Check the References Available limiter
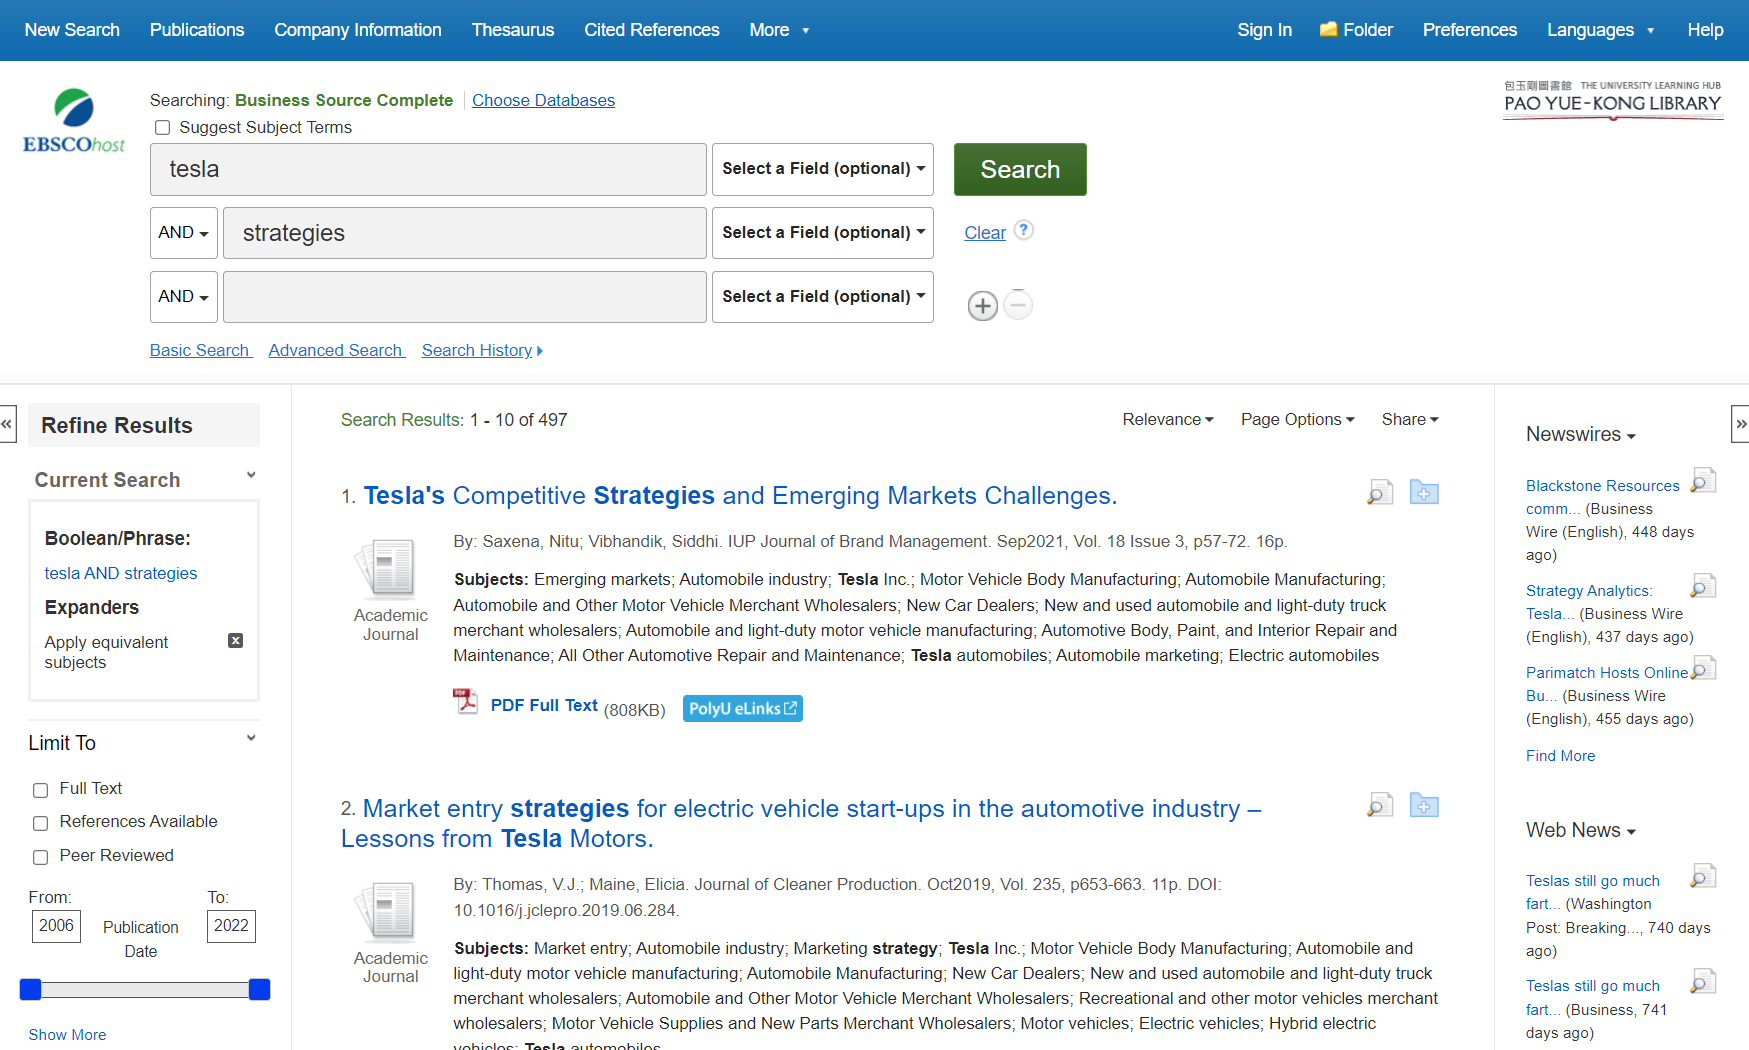The image size is (1749, 1050). pos(40,823)
